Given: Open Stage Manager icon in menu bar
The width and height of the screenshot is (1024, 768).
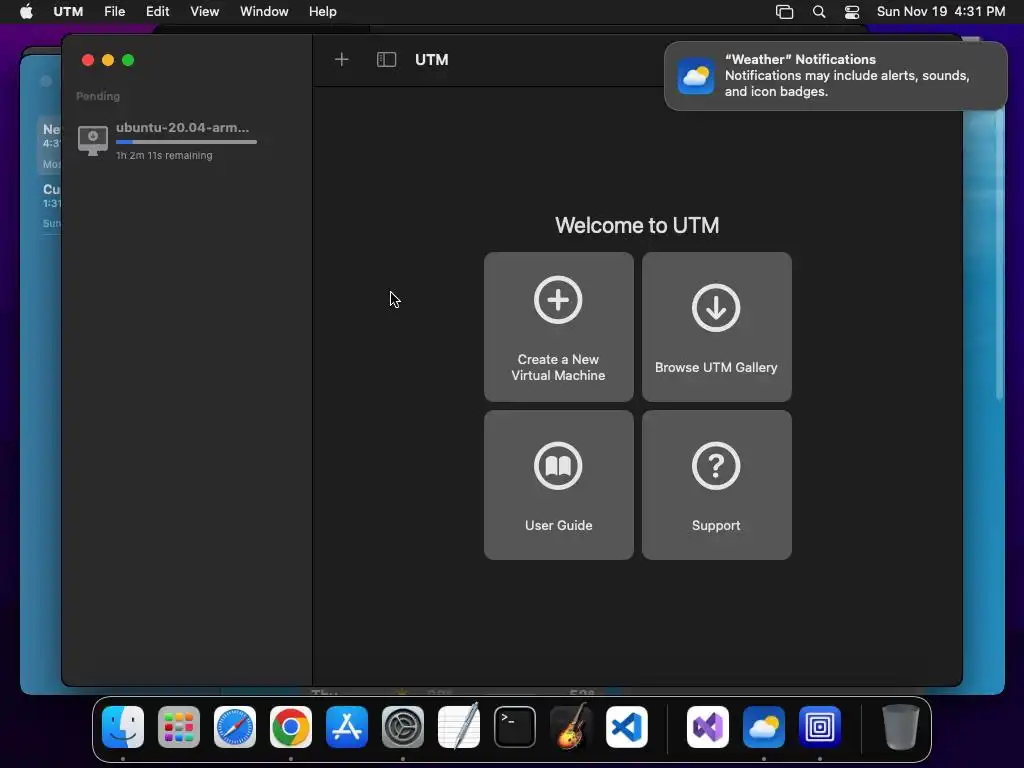Looking at the screenshot, I should (784, 11).
